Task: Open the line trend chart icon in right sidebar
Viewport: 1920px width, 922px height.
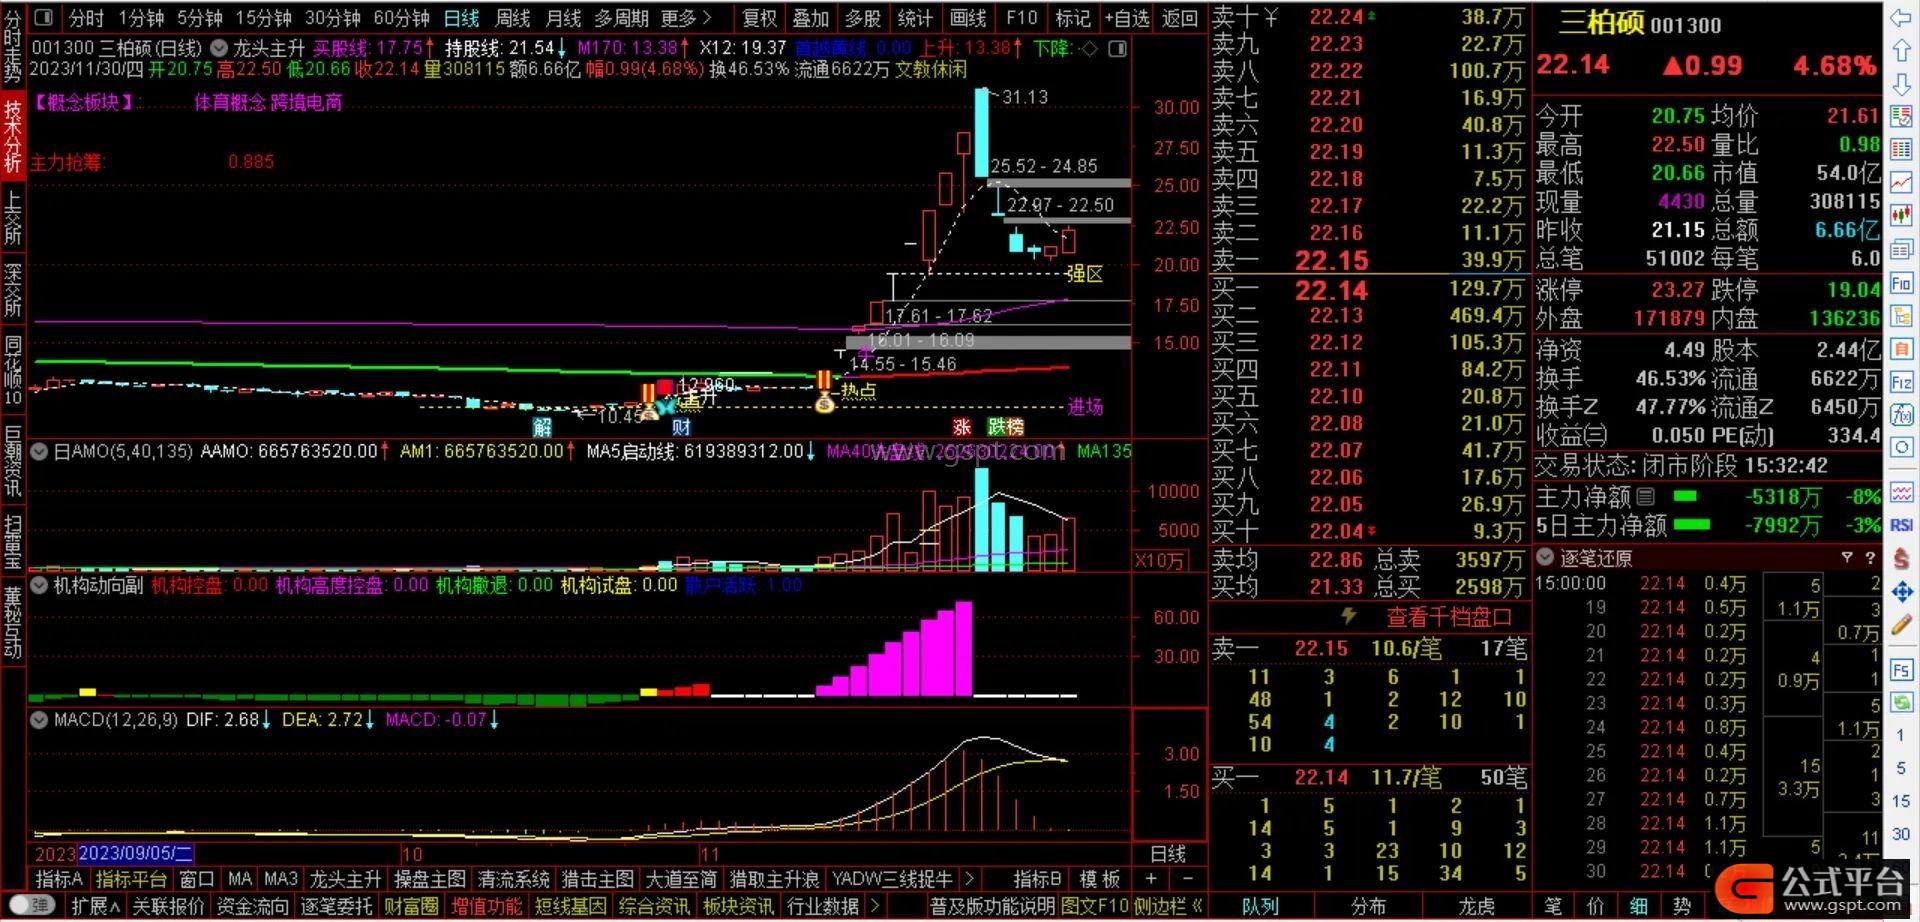Action: coord(1901,182)
